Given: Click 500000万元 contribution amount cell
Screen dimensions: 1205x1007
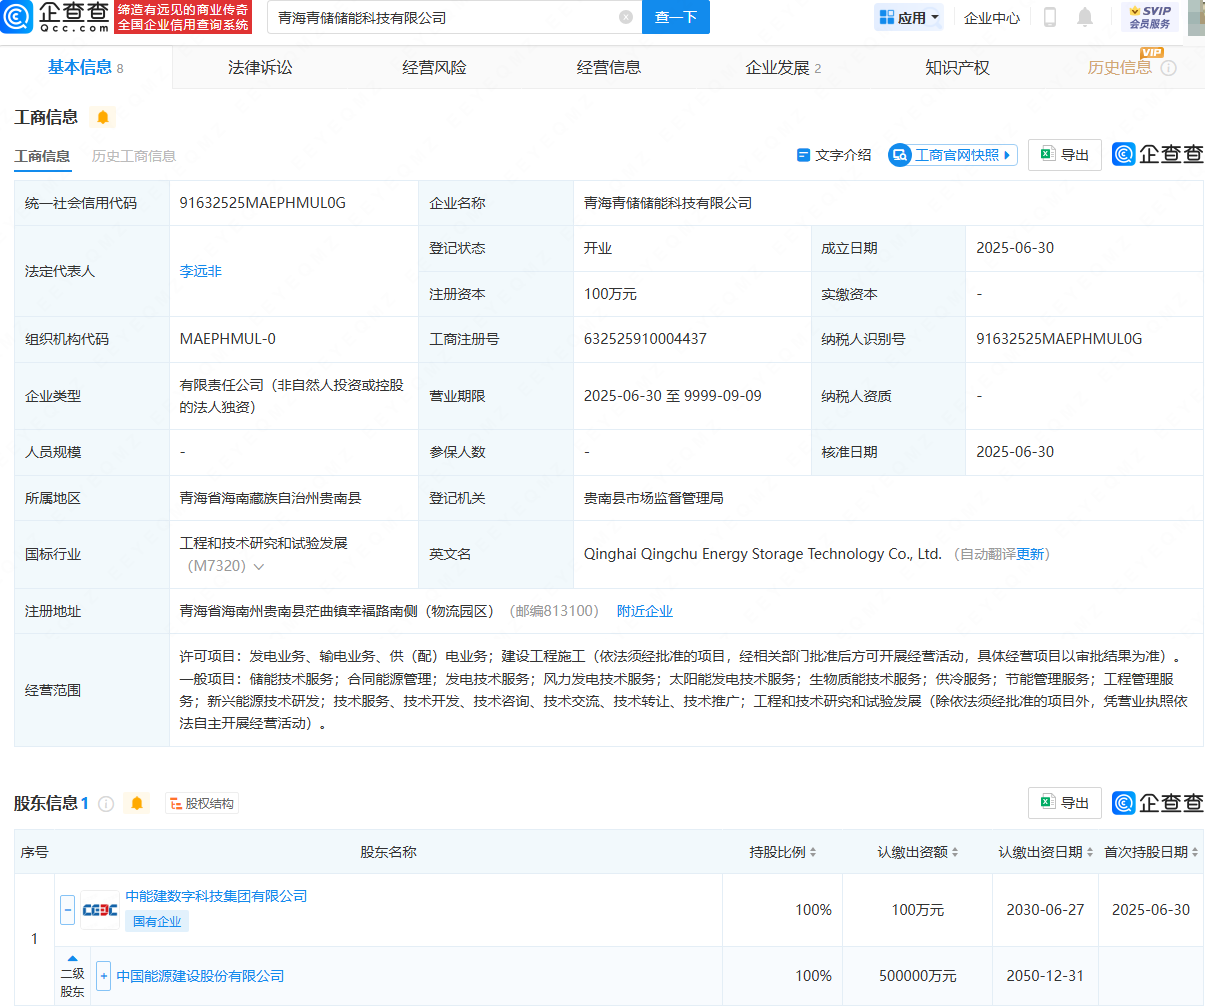Looking at the screenshot, I should pos(918,976).
